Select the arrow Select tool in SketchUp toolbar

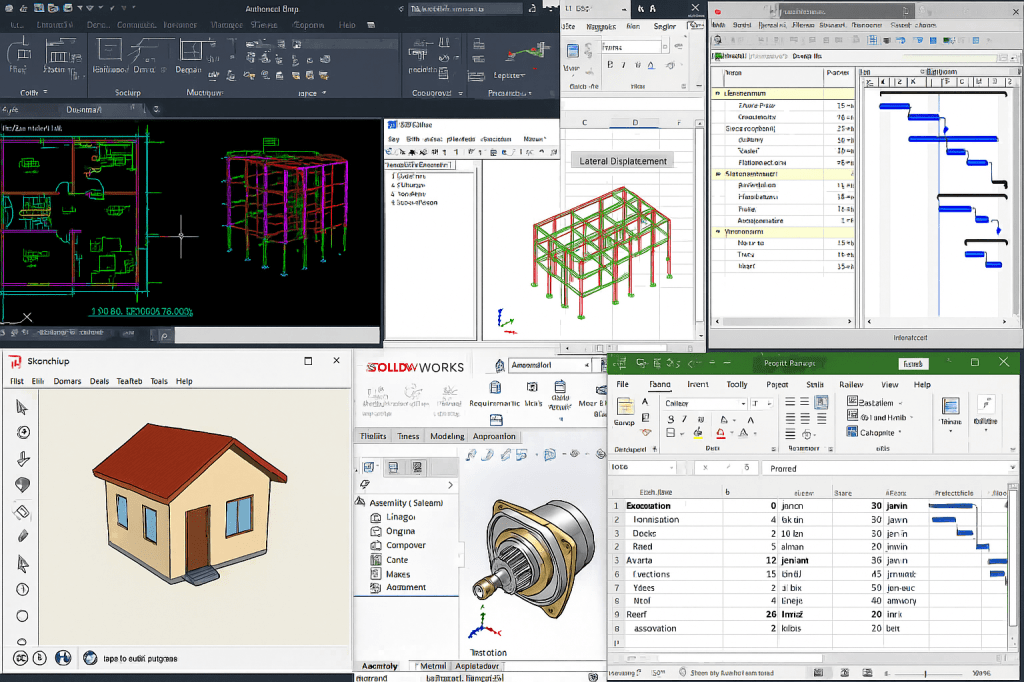click(x=23, y=407)
